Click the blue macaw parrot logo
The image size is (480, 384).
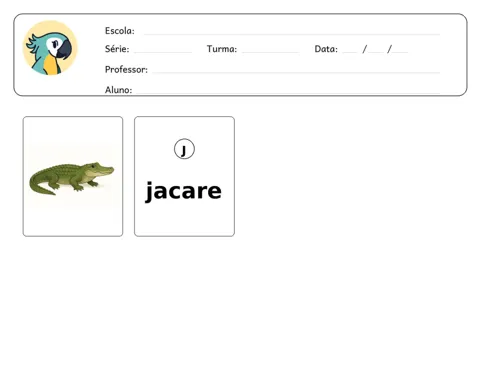click(50, 48)
